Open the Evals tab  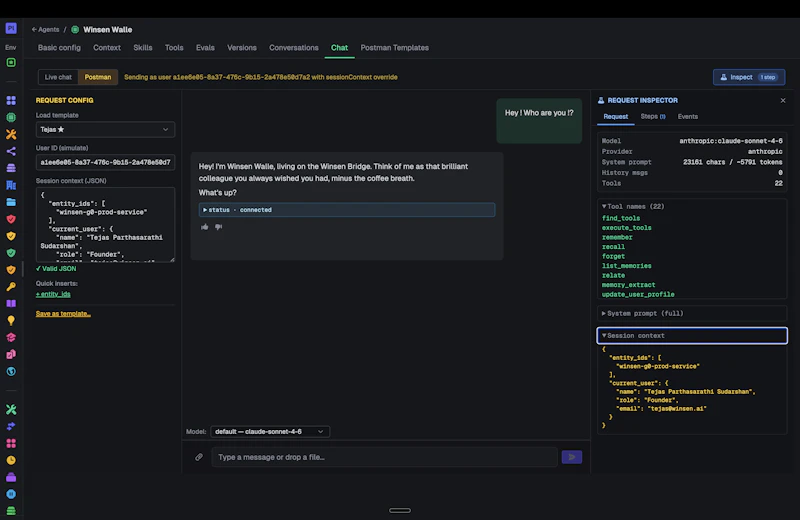pyautogui.click(x=205, y=47)
